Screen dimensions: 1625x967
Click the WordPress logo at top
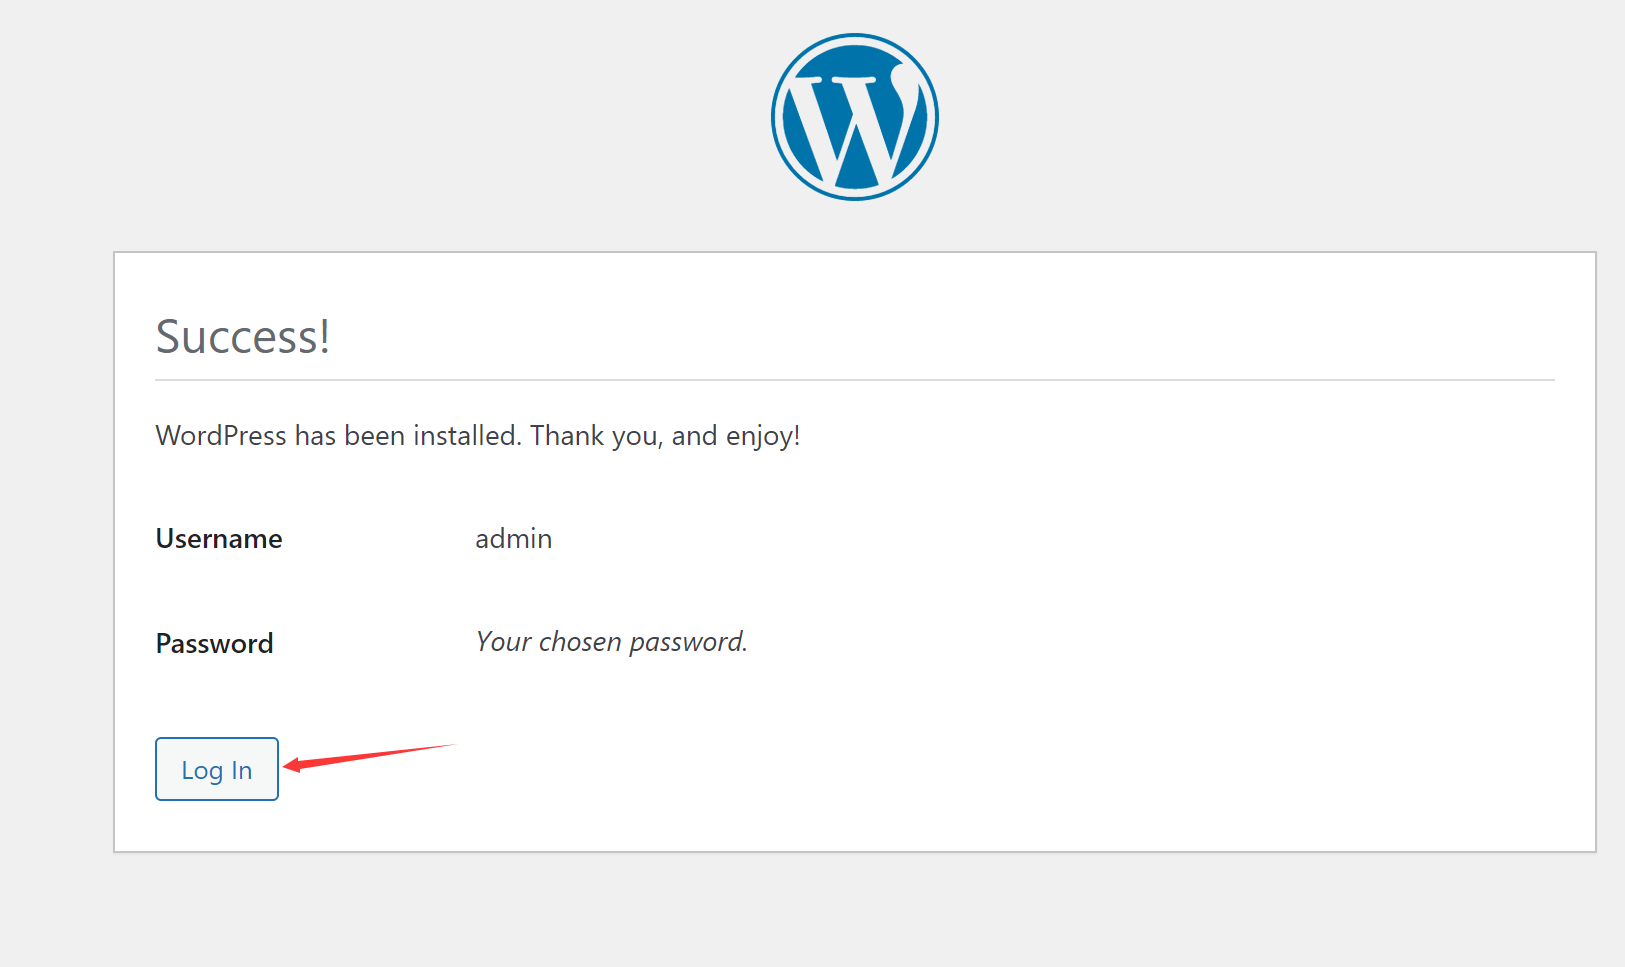pyautogui.click(x=855, y=117)
